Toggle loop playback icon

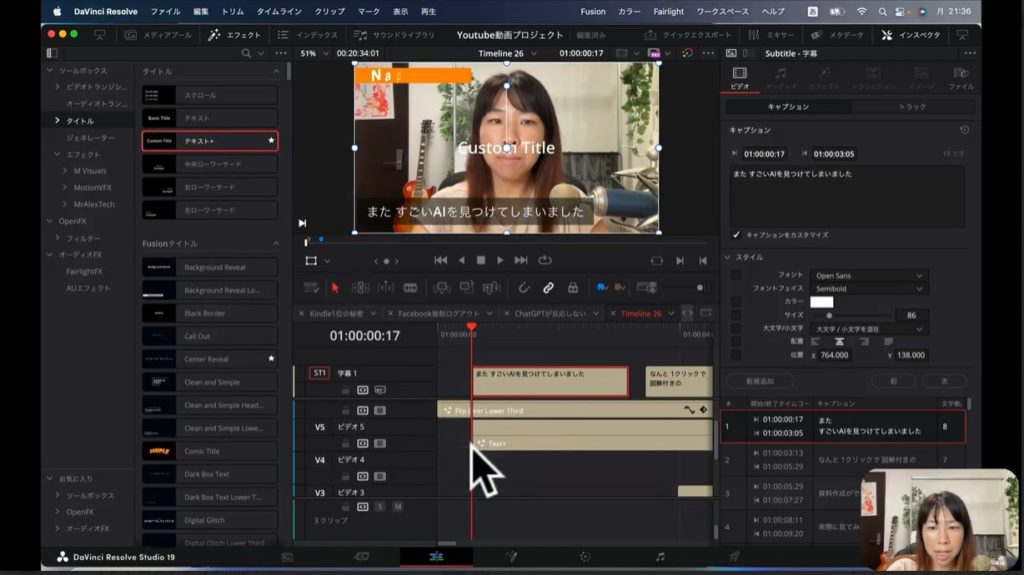pos(545,260)
